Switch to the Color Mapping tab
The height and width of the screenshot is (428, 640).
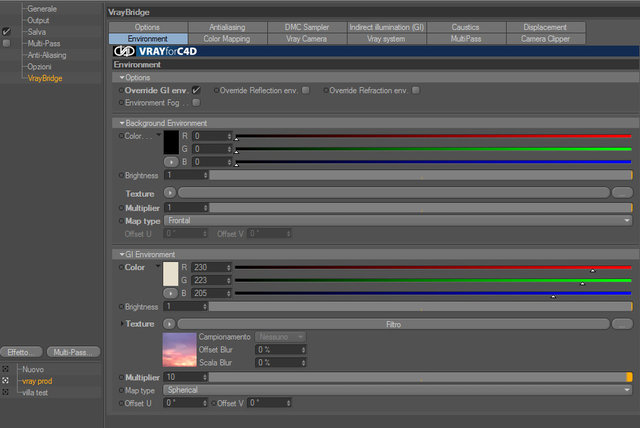(227, 39)
